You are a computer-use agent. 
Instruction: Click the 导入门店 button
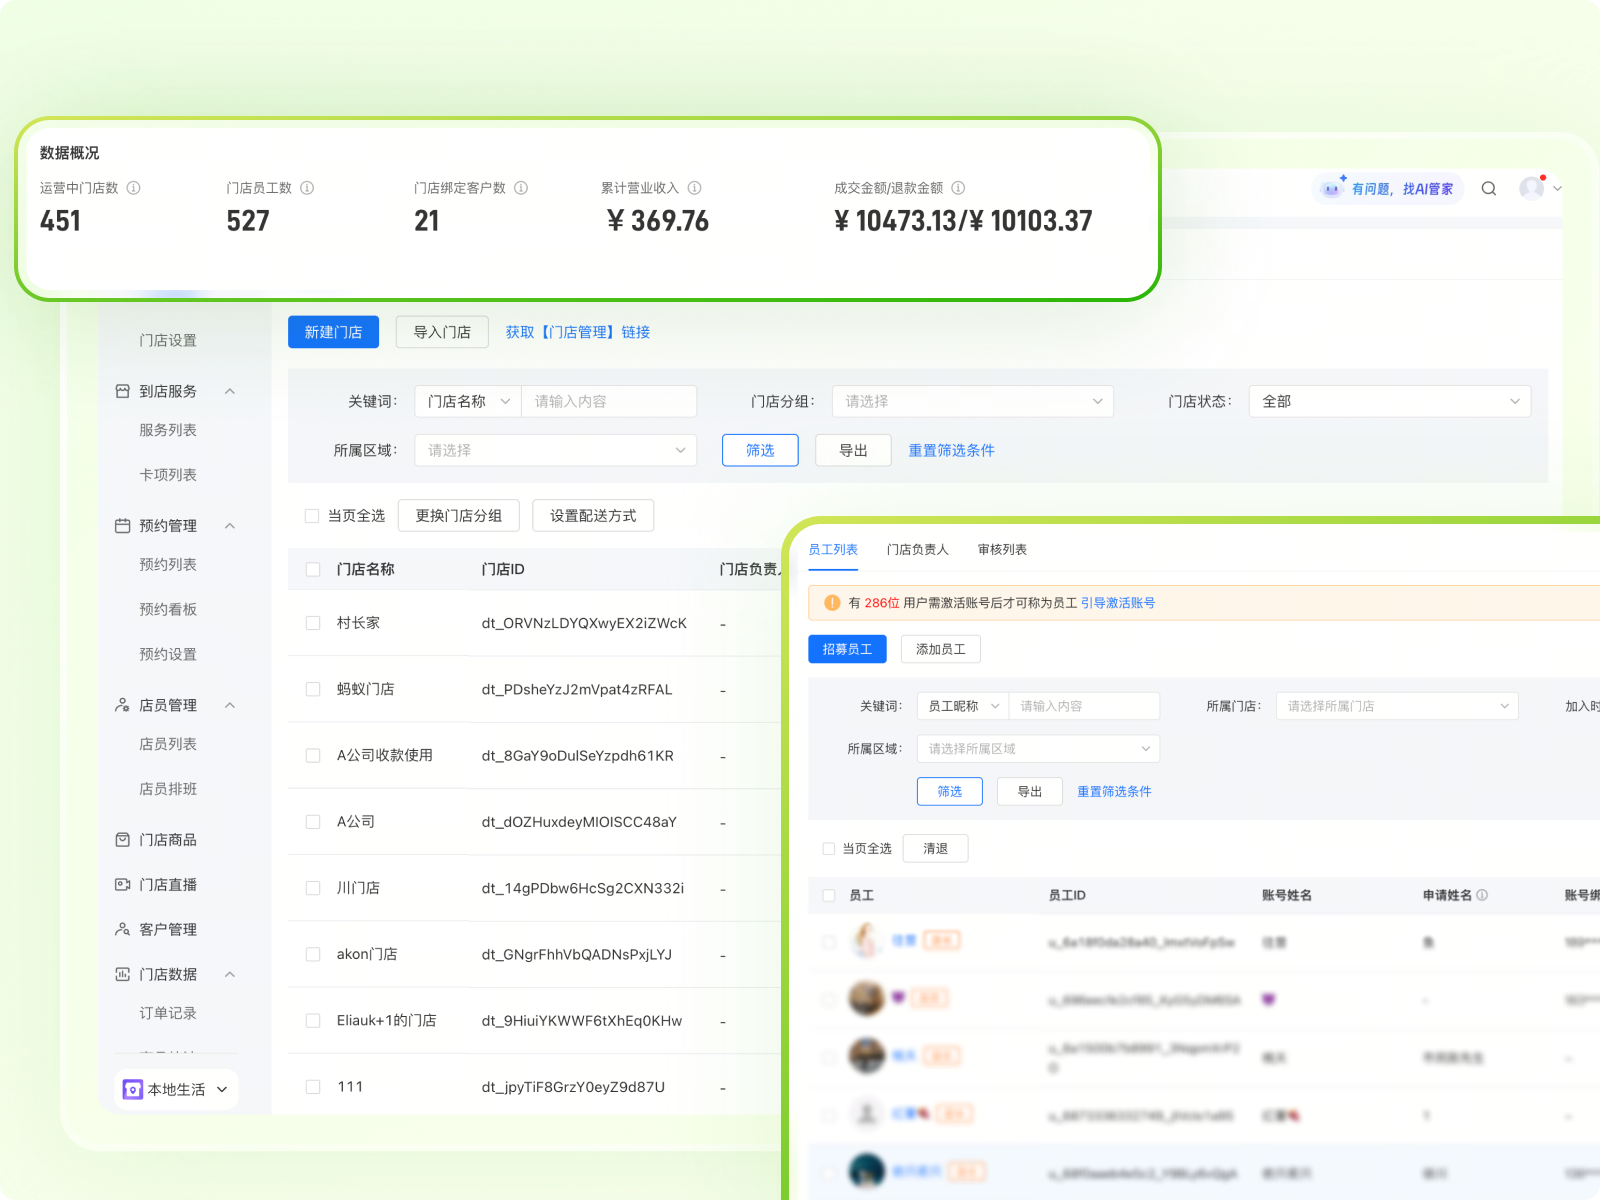pos(442,332)
